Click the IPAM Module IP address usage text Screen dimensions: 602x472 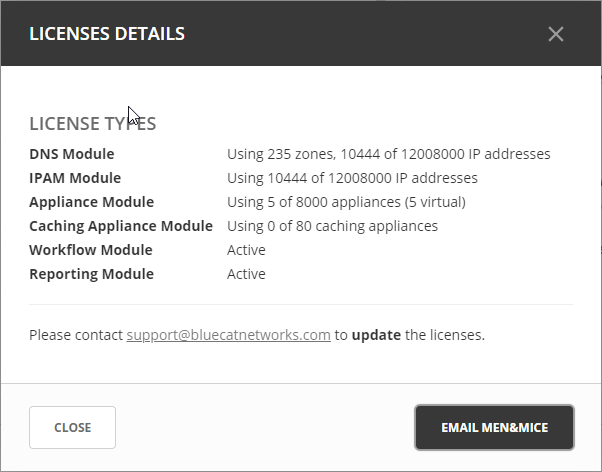[x=352, y=178]
